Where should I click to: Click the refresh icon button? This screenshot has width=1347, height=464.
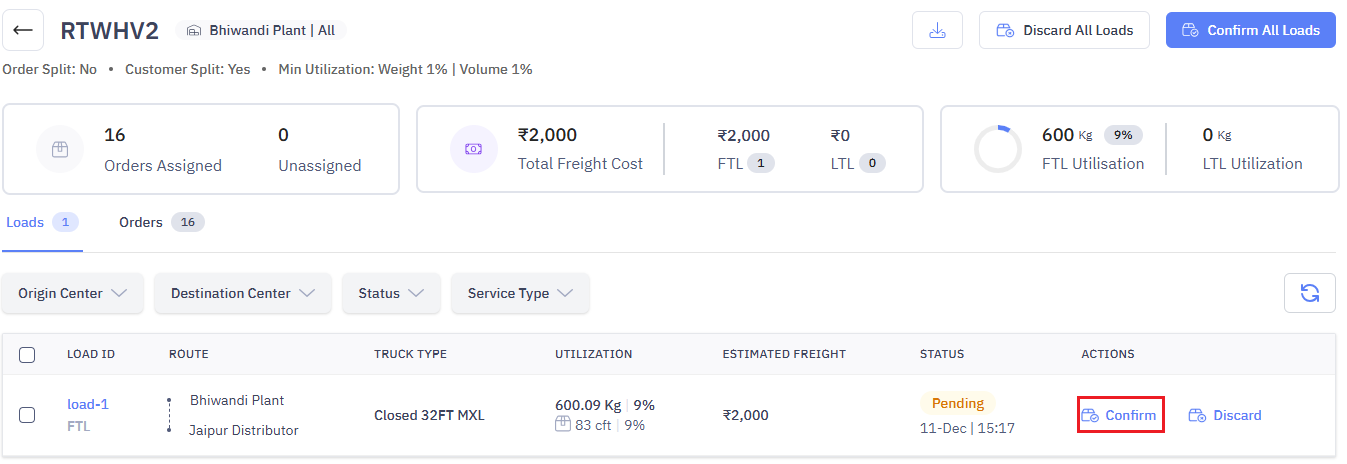pos(1309,293)
